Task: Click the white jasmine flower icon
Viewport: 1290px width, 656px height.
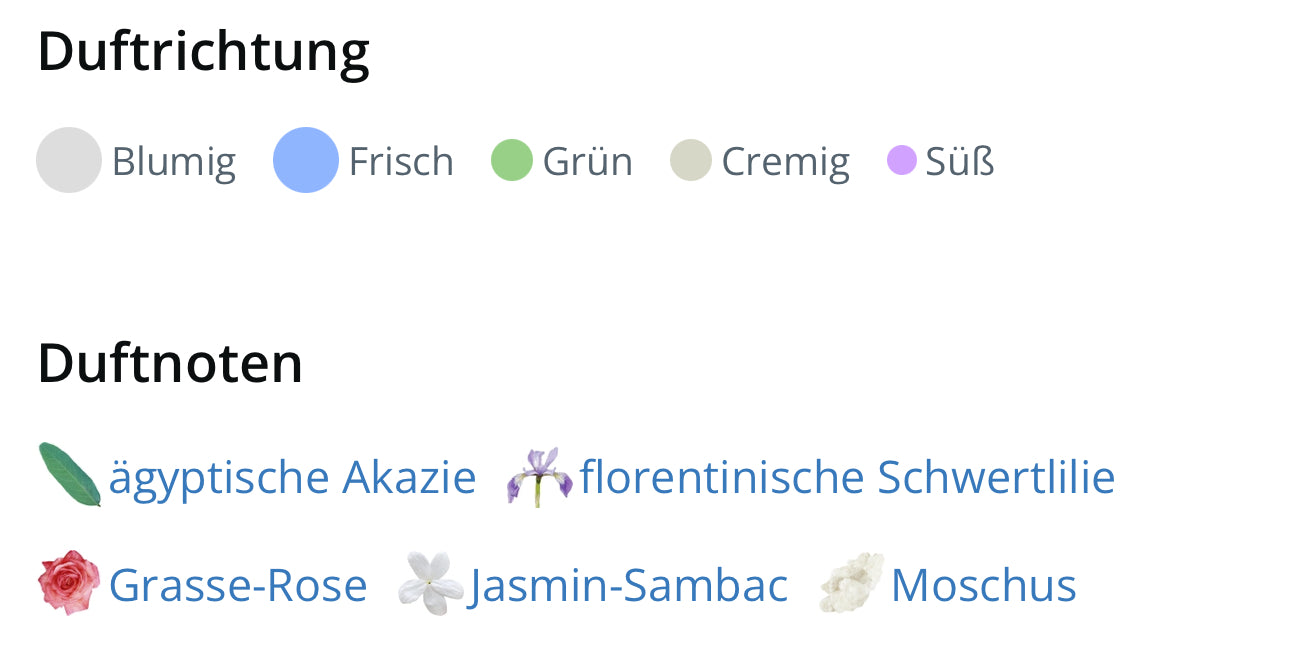Action: [x=430, y=583]
